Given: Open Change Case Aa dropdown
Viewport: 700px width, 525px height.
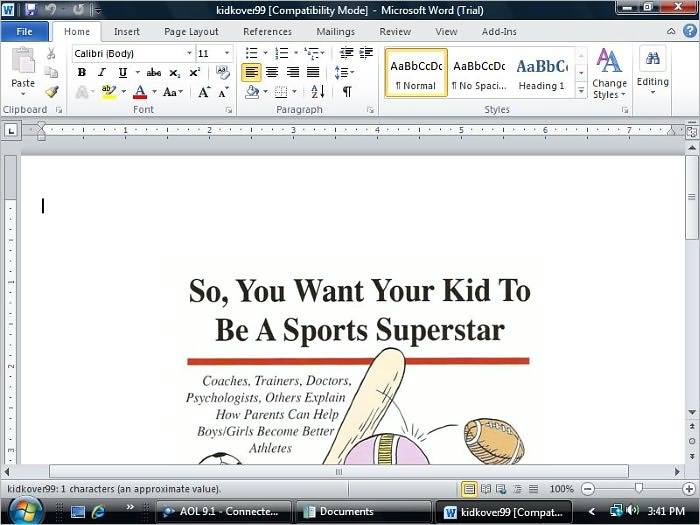Looking at the screenshot, I should [172, 92].
